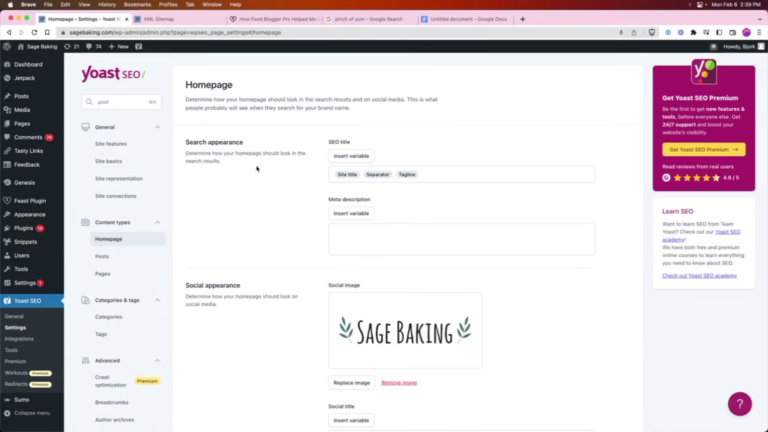Follow the Check out Yoast SEO academy link

pyautogui.click(x=699, y=276)
